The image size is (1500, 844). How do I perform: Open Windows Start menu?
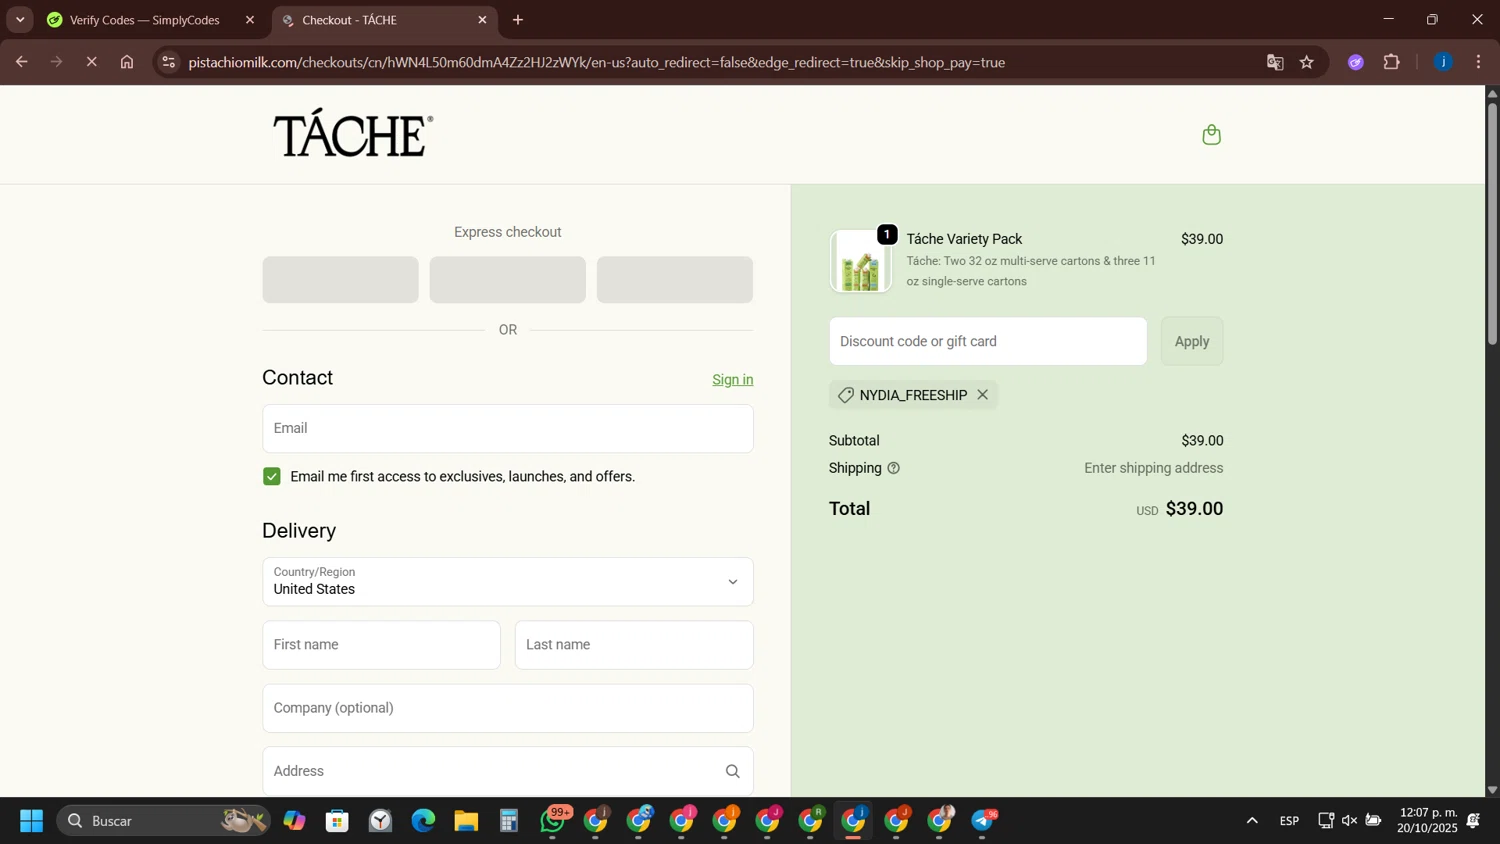(x=31, y=821)
